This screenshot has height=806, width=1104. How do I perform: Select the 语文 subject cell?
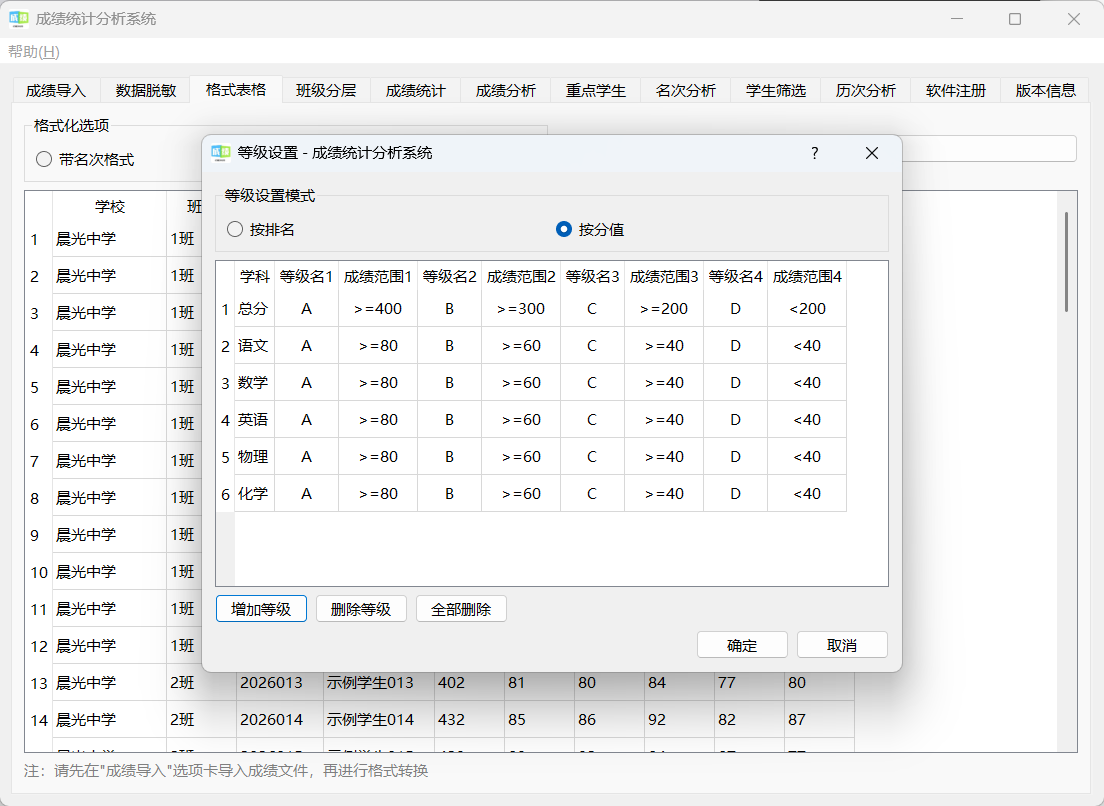(254, 346)
